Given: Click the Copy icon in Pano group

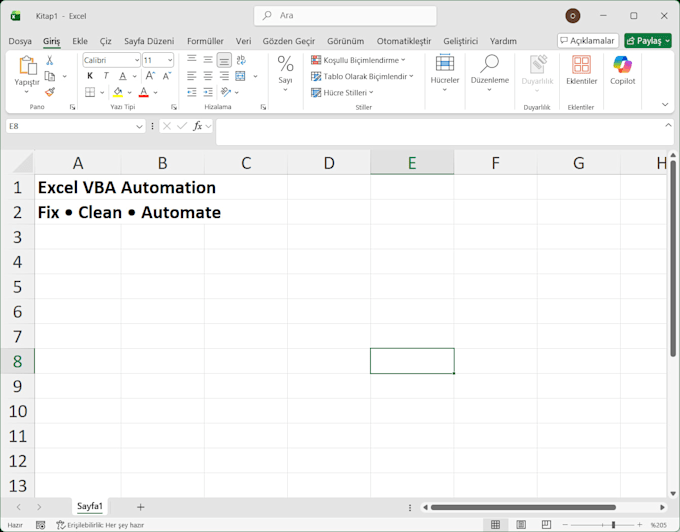Looking at the screenshot, I should [x=50, y=76].
